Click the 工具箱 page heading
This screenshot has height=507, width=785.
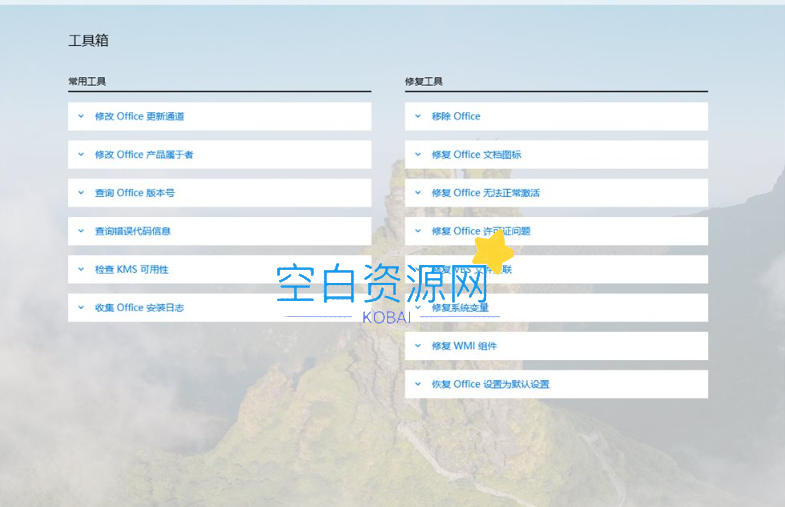(x=88, y=41)
